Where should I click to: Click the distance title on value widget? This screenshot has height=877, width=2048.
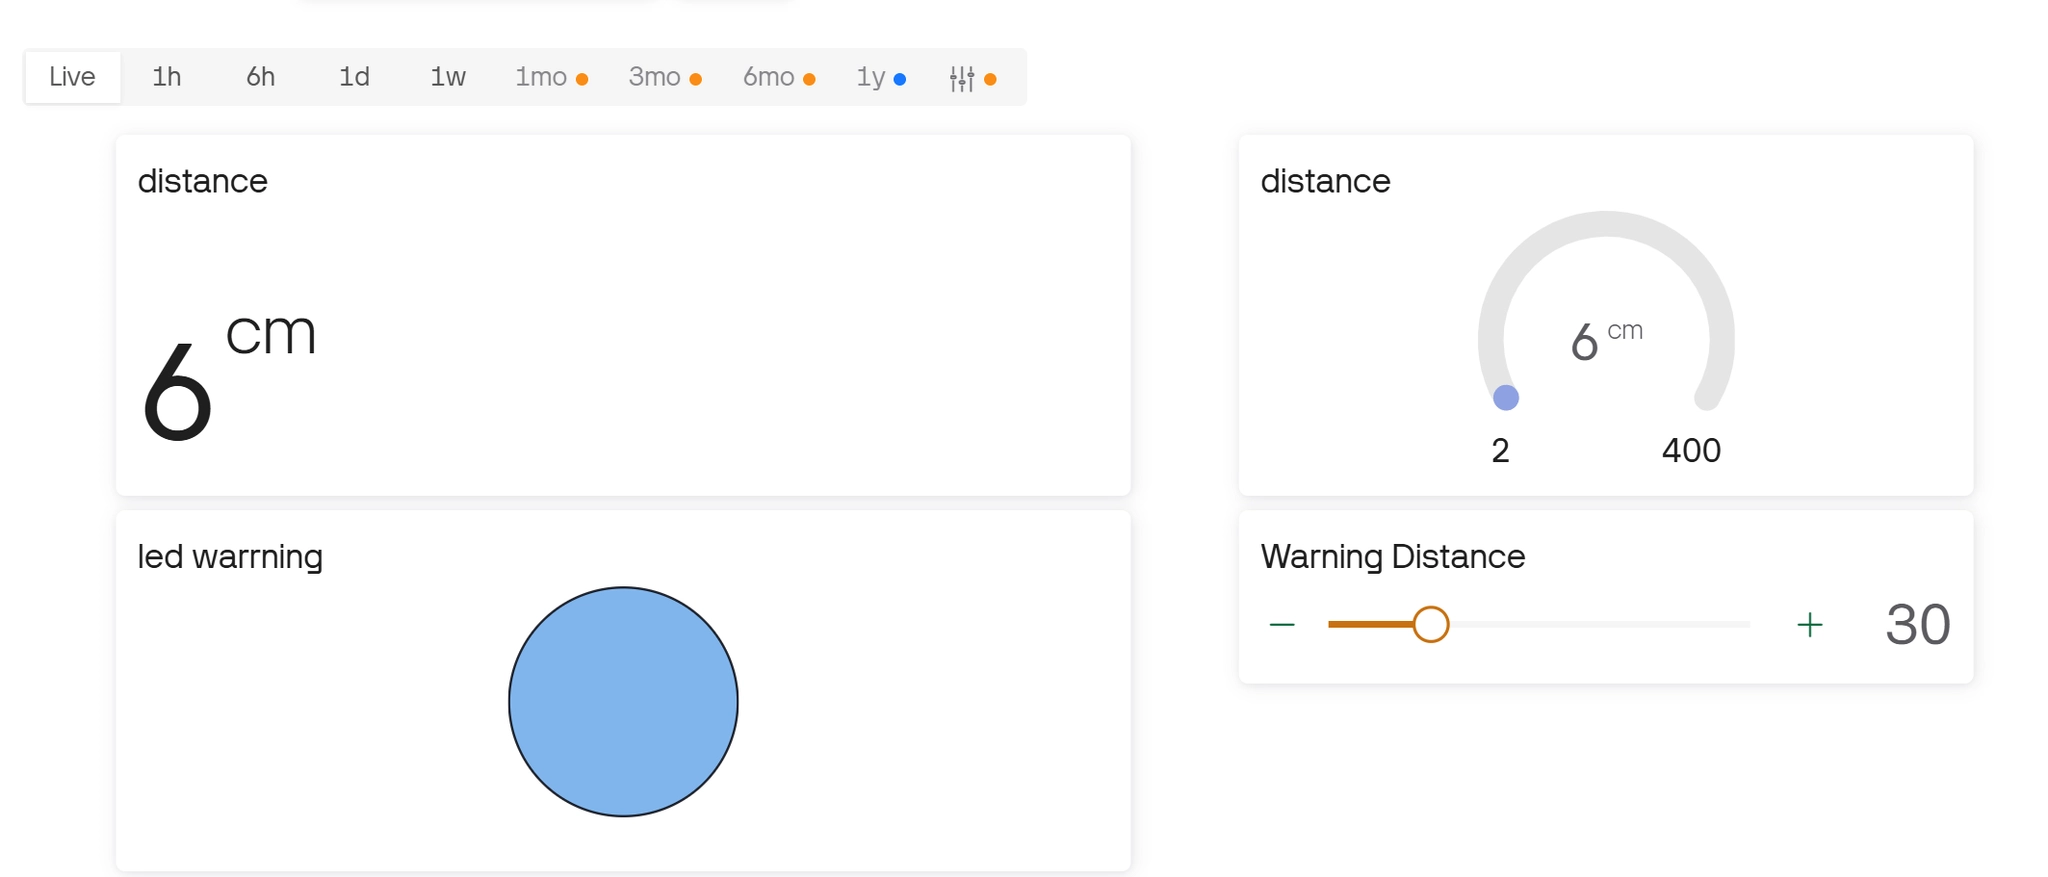coord(202,181)
